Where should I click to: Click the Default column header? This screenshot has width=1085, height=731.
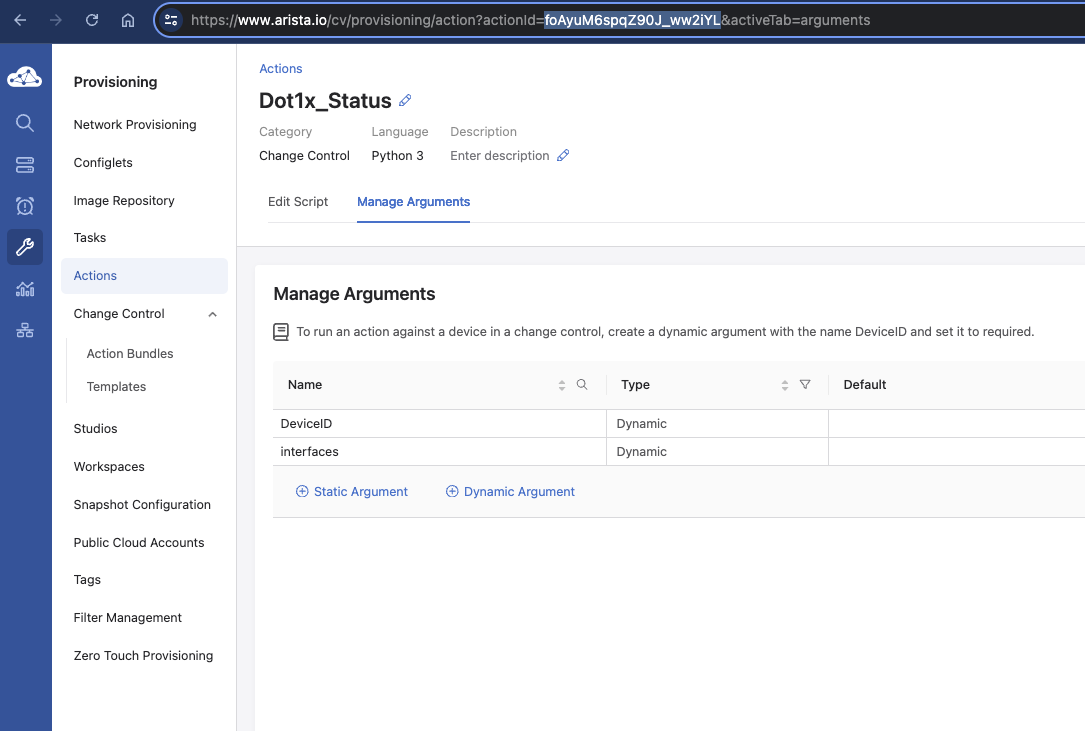pyautogui.click(x=865, y=385)
